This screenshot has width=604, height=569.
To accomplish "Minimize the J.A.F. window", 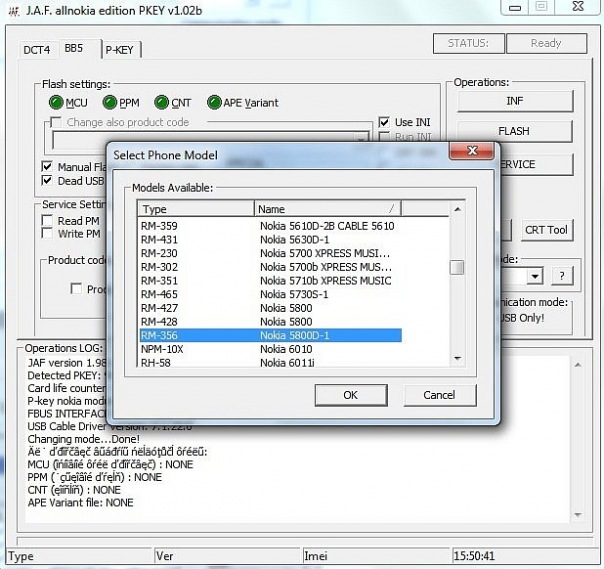I will pyautogui.click(x=515, y=7).
